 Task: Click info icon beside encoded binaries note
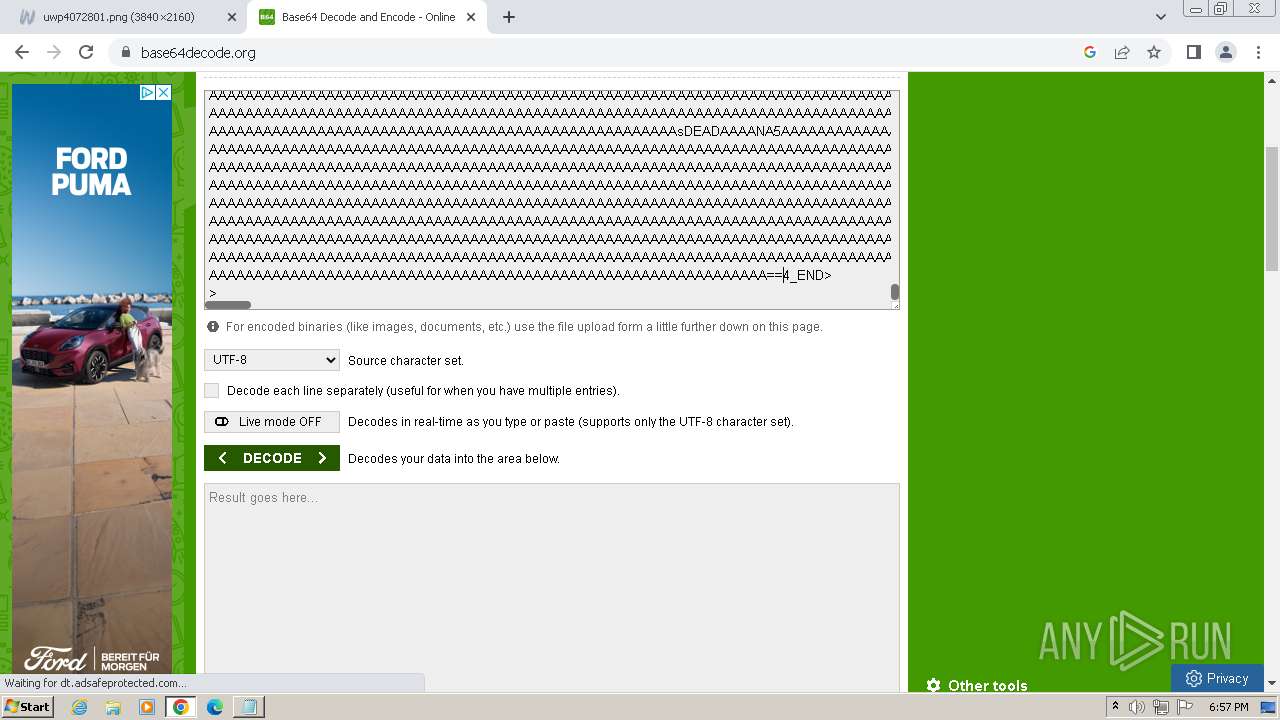tap(213, 327)
